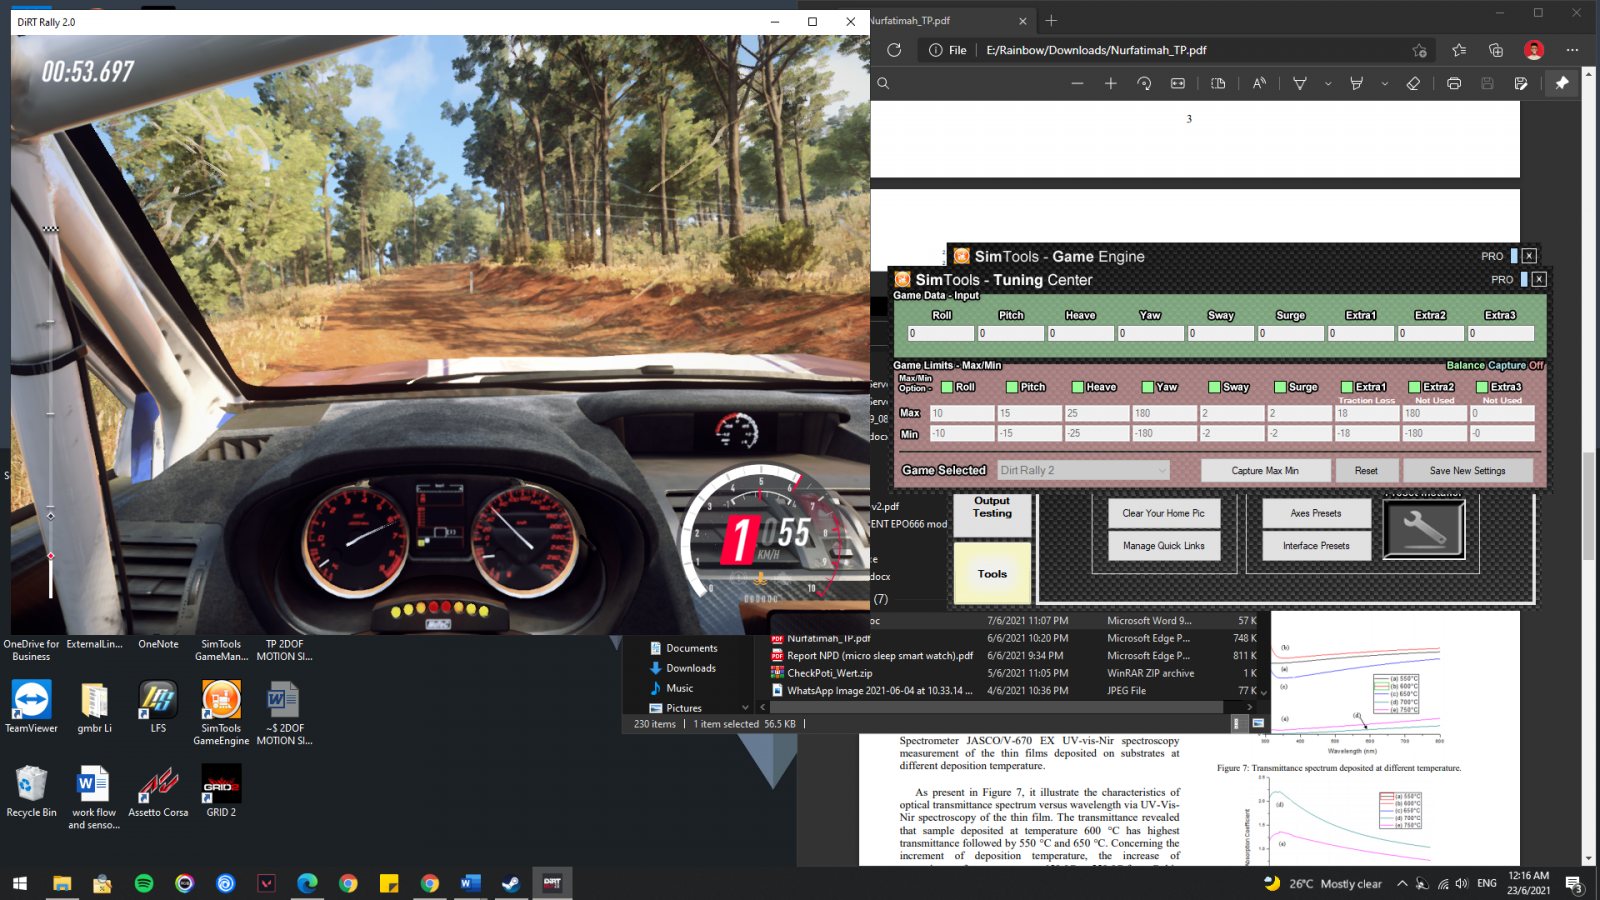Viewport: 1600px width, 900px height.
Task: Open Edge Settings and more menu
Action: (1572, 50)
